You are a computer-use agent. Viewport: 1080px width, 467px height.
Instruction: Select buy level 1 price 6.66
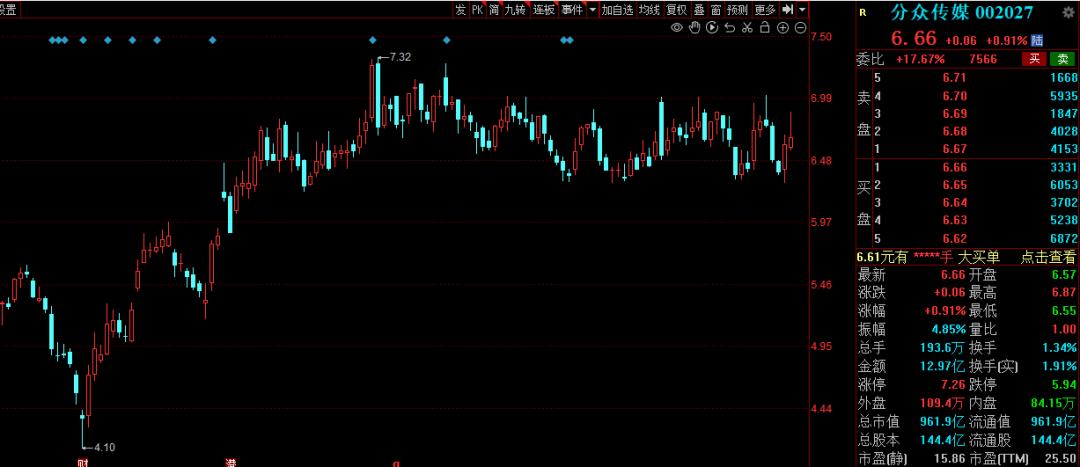(x=955, y=167)
